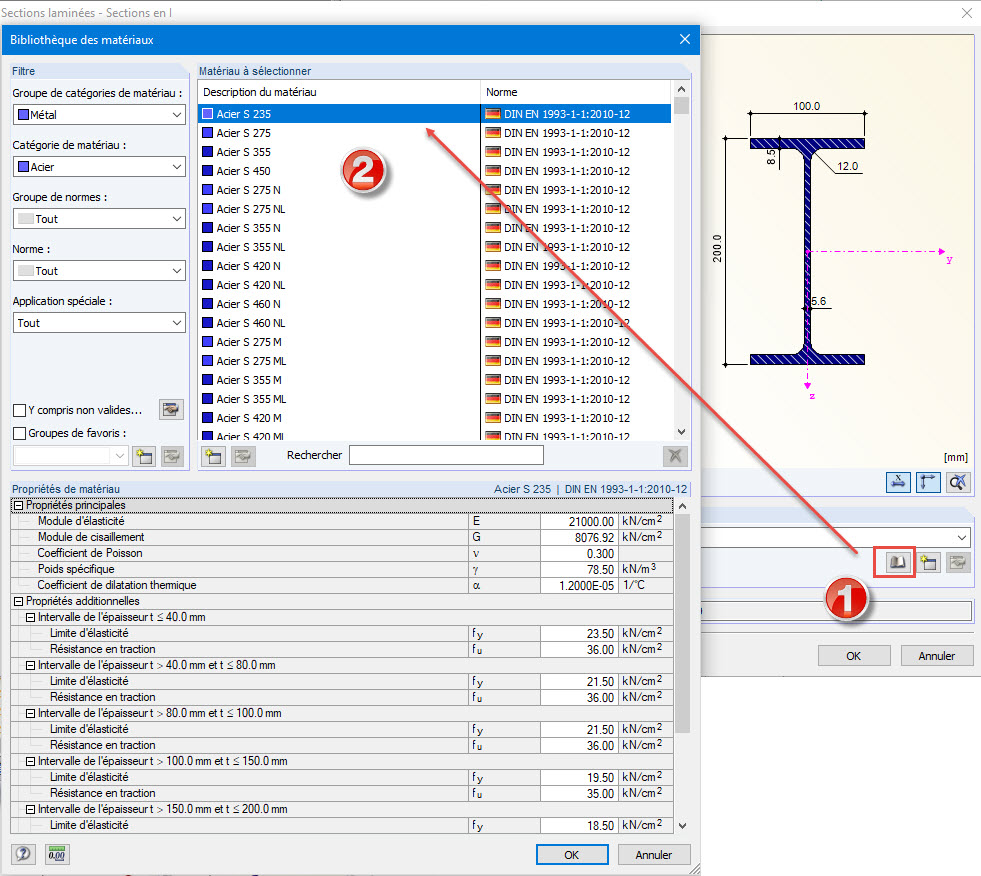Screen dimensions: 981x876
Task: Collapse interval t > 100.0 mm et t ≤ 150.0 mm
Action: coord(30,761)
